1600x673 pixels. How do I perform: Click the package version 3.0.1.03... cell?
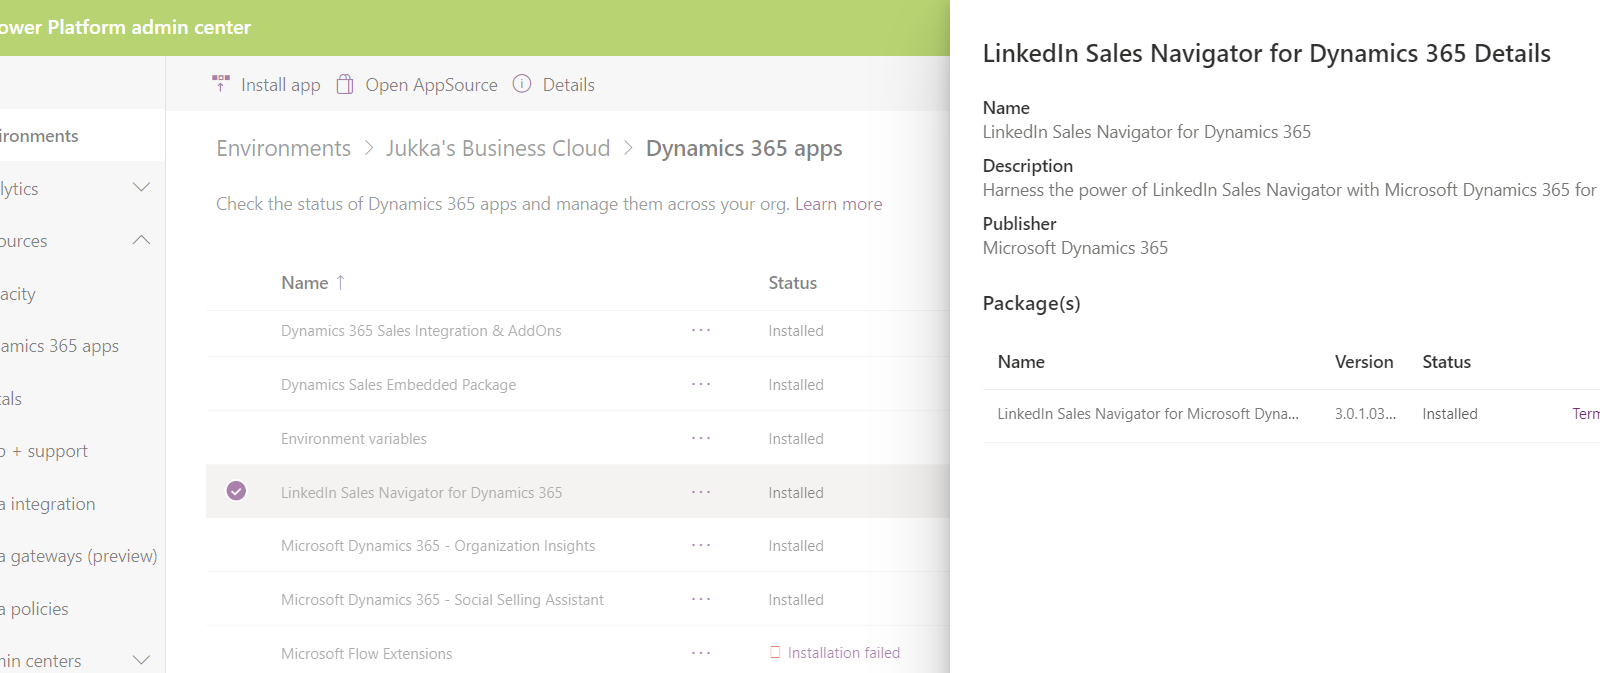[1365, 414]
